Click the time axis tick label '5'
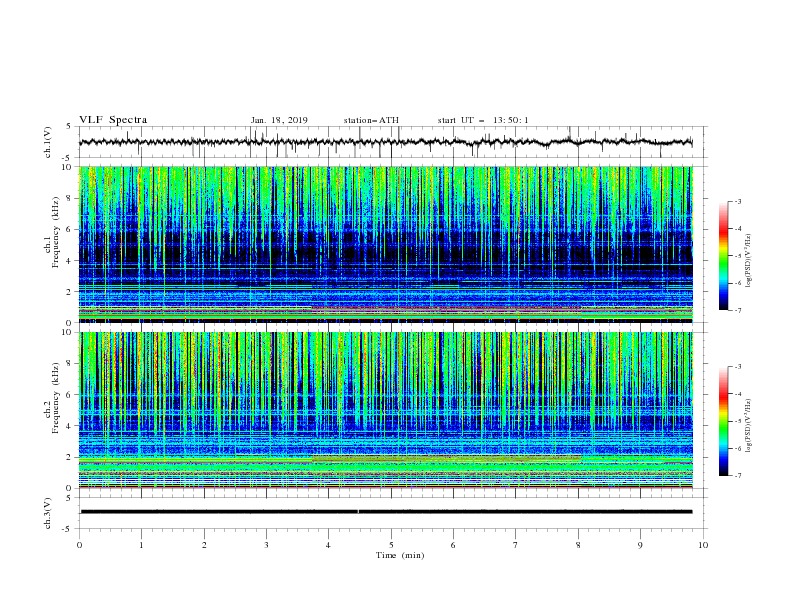This screenshot has width=792, height=612. 391,545
